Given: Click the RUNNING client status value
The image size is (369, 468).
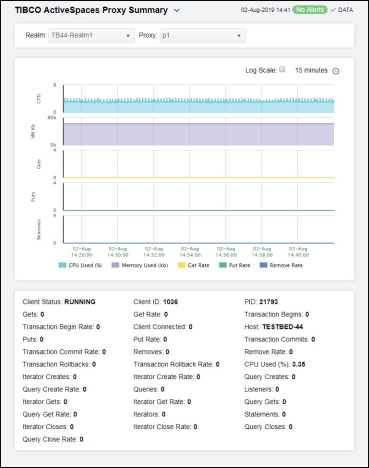Looking at the screenshot, I should tap(80, 302).
